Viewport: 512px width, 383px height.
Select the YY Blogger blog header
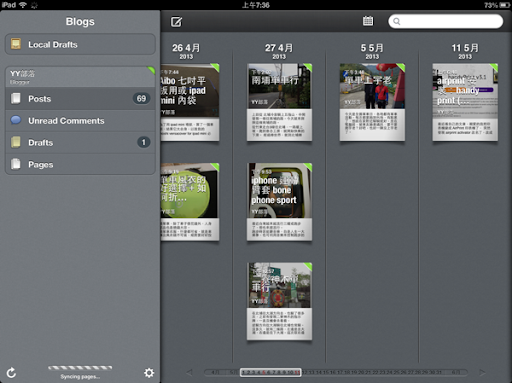tap(80, 77)
